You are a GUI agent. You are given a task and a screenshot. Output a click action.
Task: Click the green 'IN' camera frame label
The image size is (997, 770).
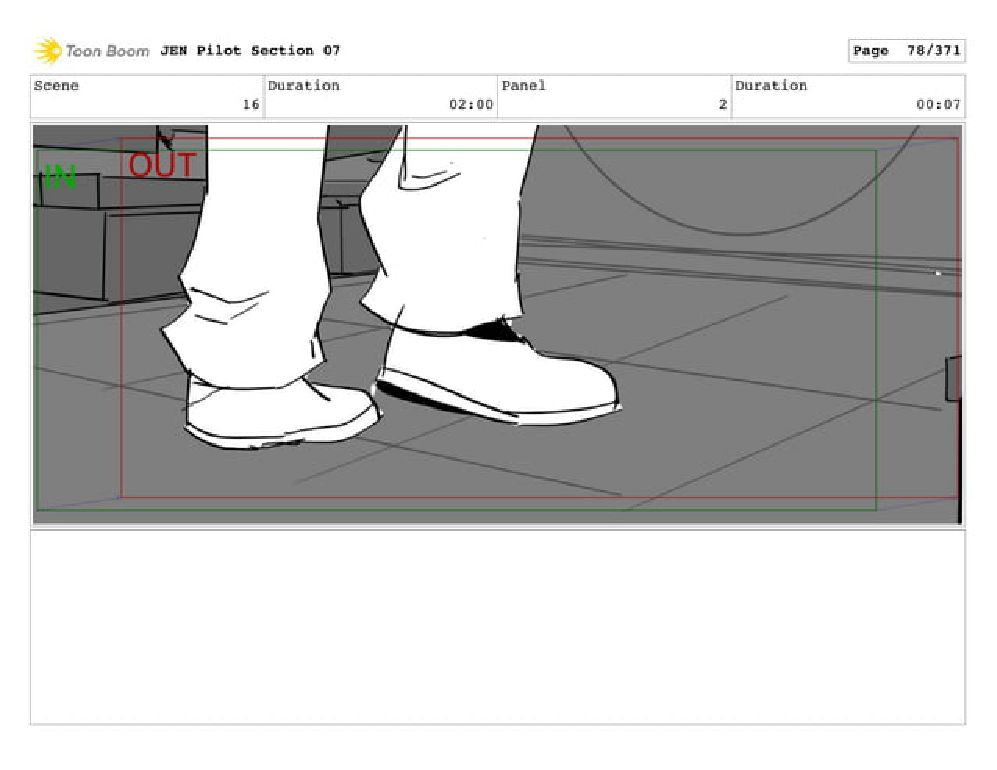tap(60, 177)
